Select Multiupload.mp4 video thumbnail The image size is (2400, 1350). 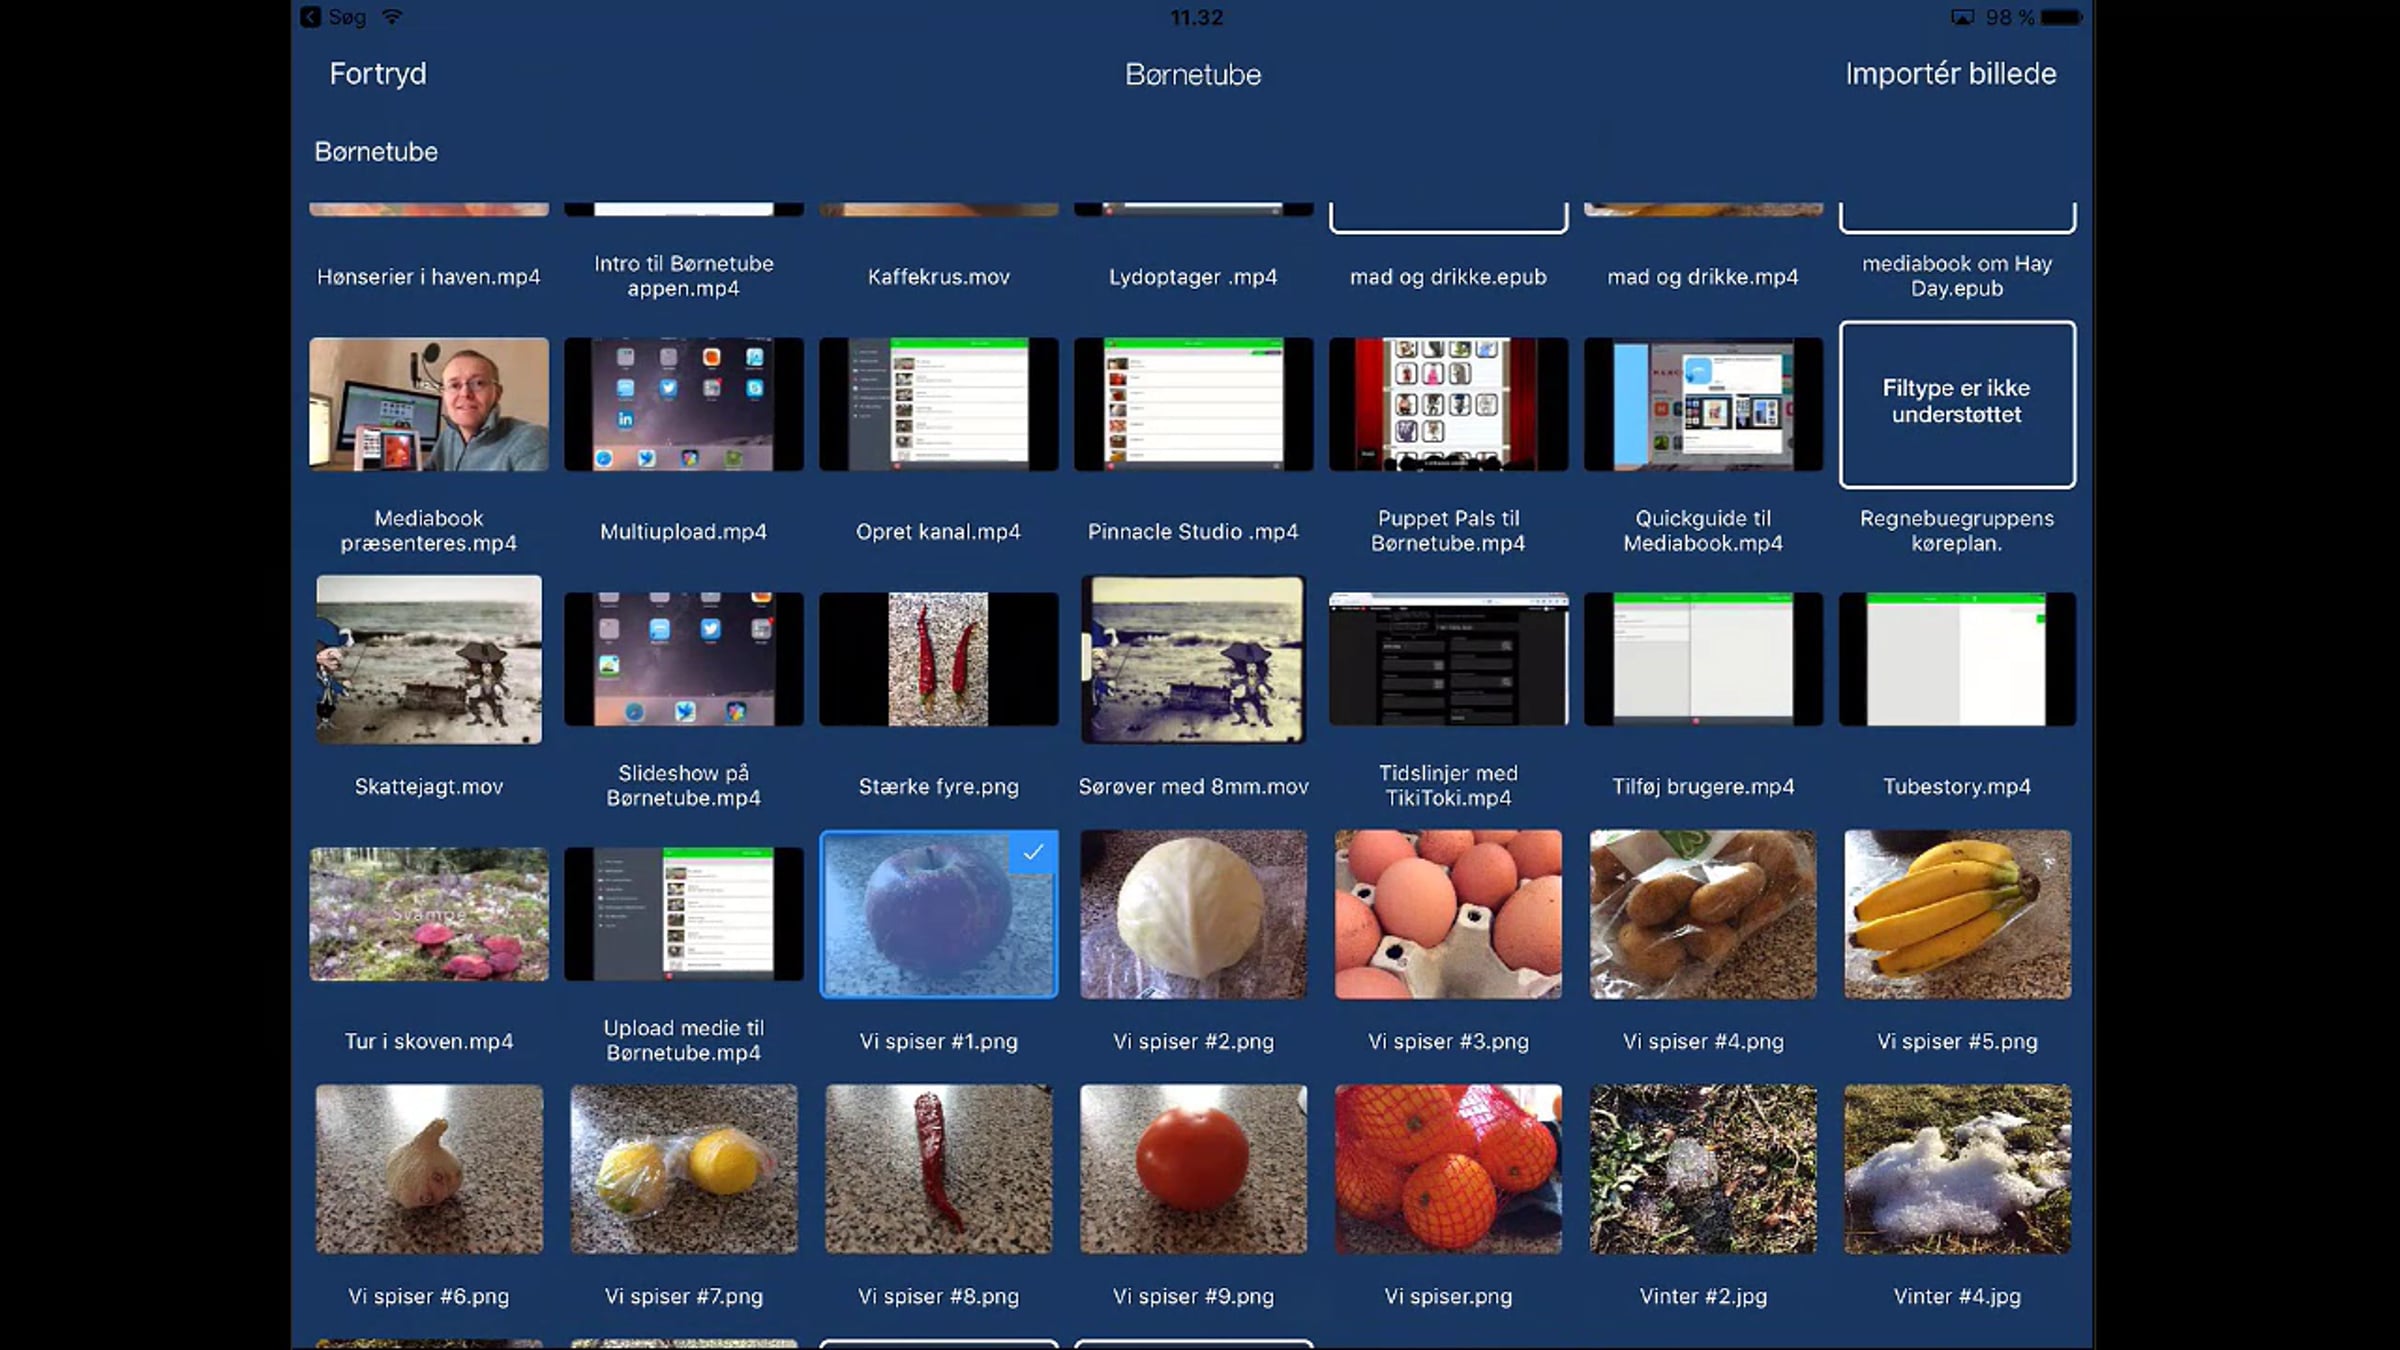click(684, 404)
